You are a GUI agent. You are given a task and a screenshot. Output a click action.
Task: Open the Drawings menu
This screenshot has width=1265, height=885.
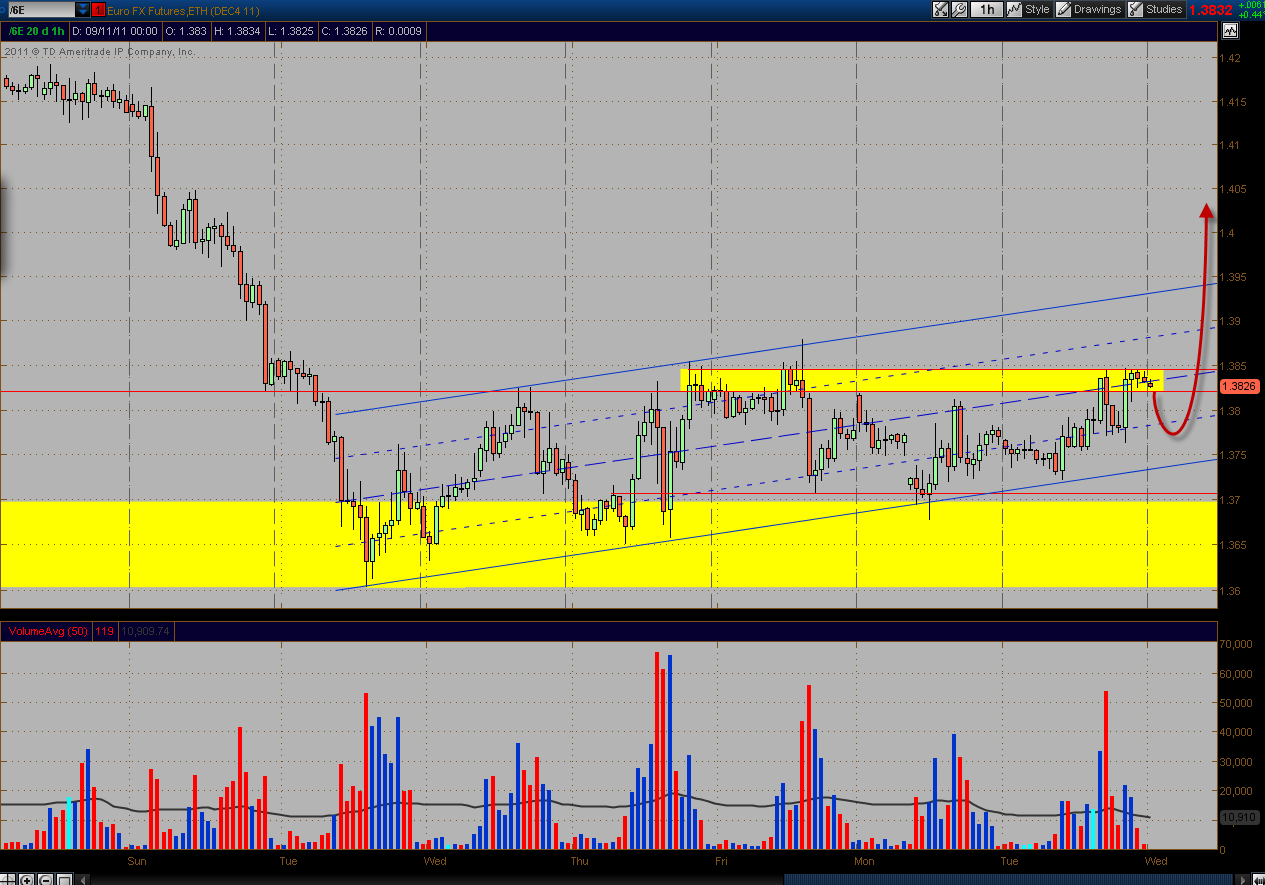click(1089, 9)
